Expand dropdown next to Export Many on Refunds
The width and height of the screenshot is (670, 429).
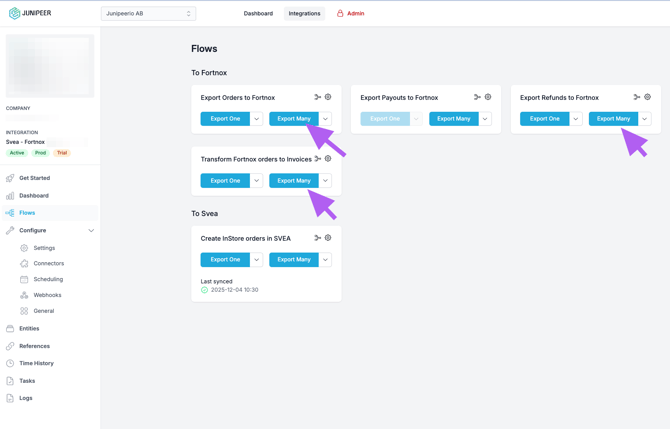(x=645, y=119)
